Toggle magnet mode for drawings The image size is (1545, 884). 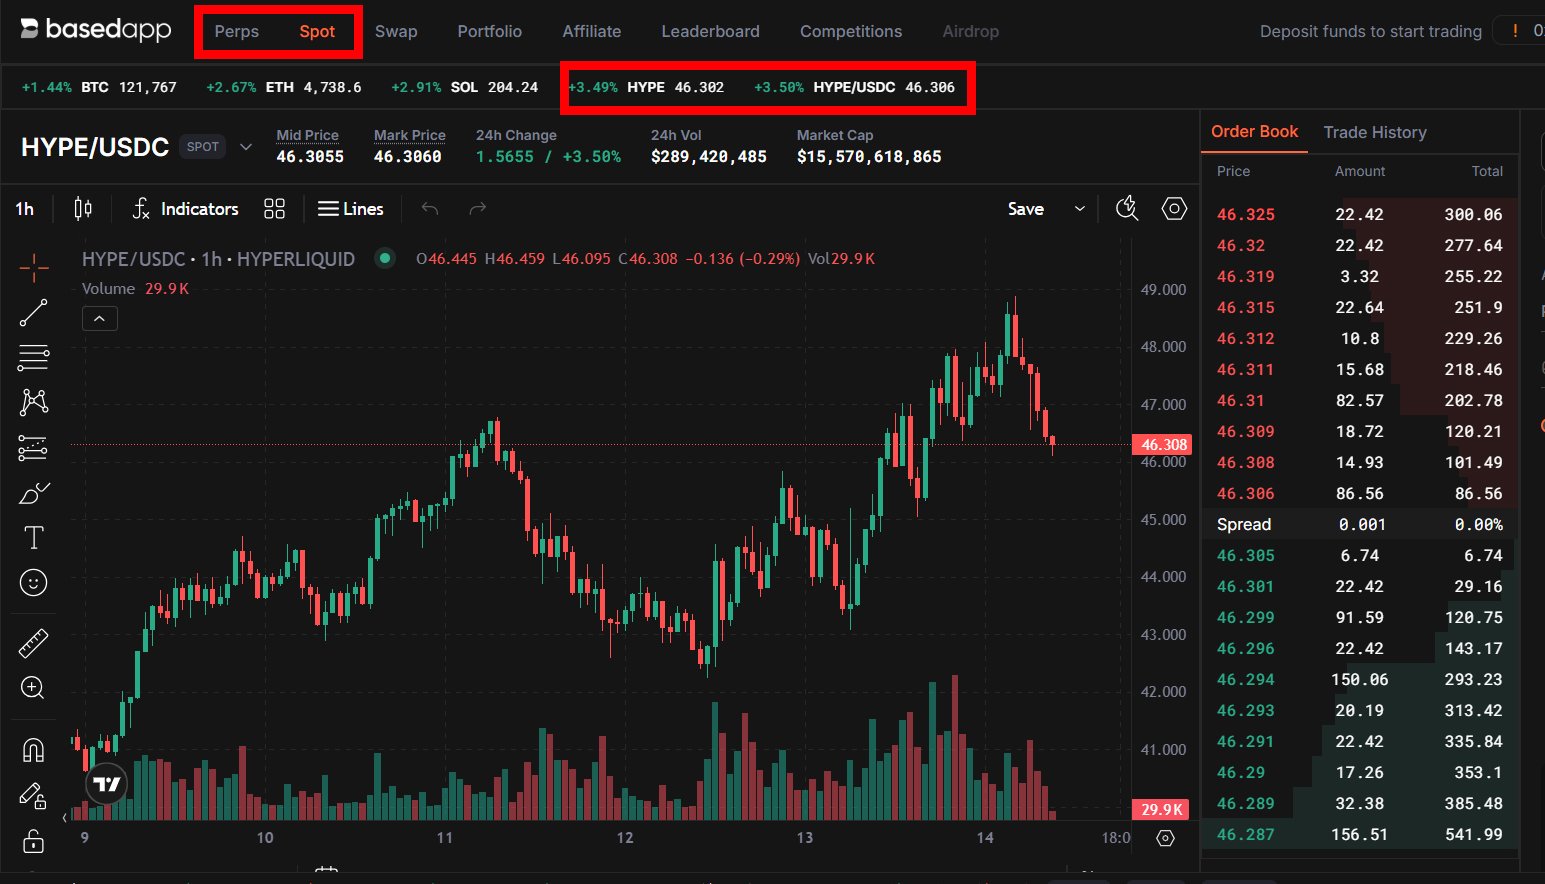click(x=33, y=750)
